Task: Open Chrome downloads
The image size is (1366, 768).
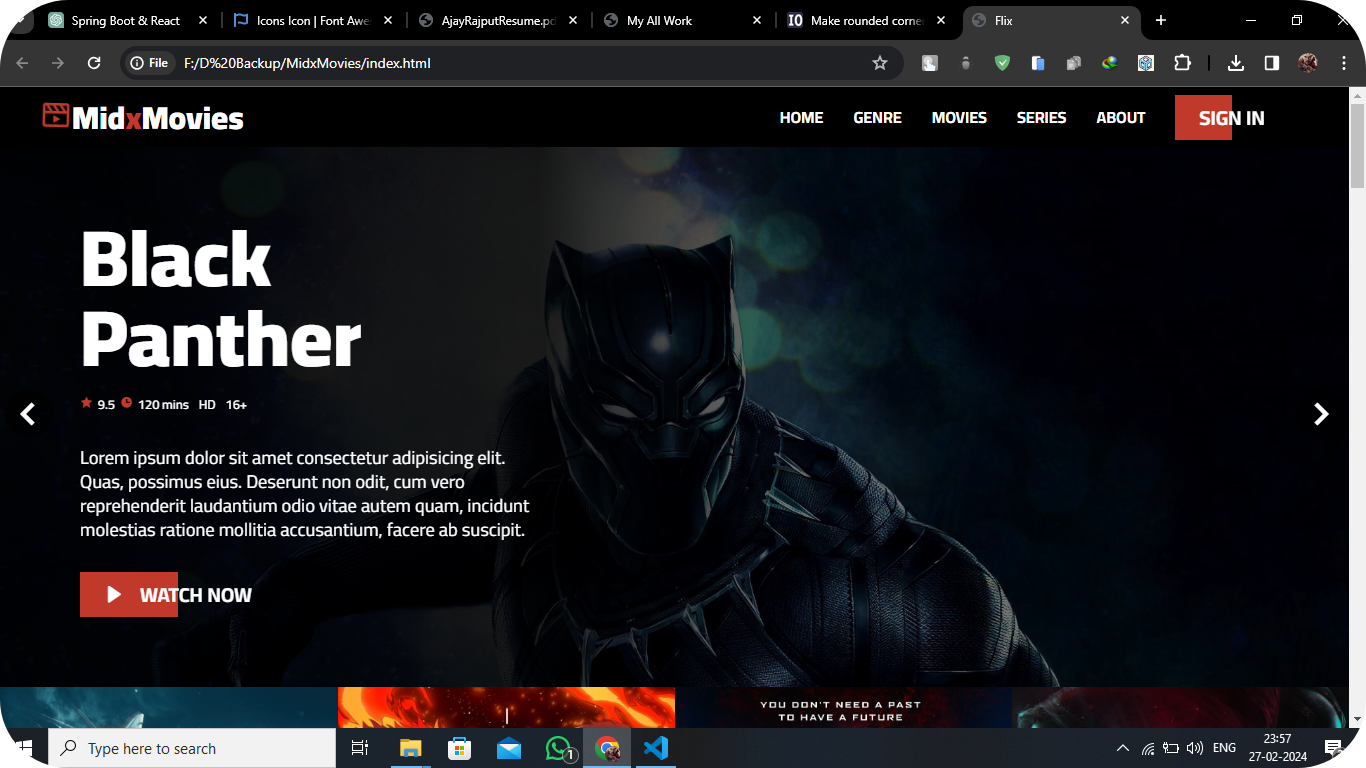Action: tap(1236, 63)
